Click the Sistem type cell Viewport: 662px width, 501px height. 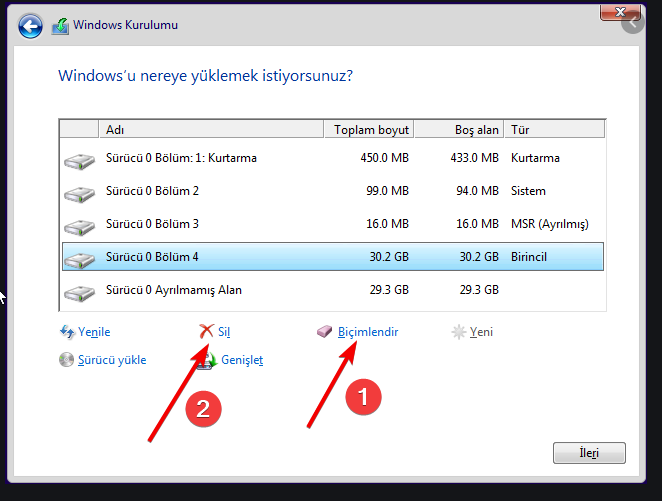pos(528,191)
